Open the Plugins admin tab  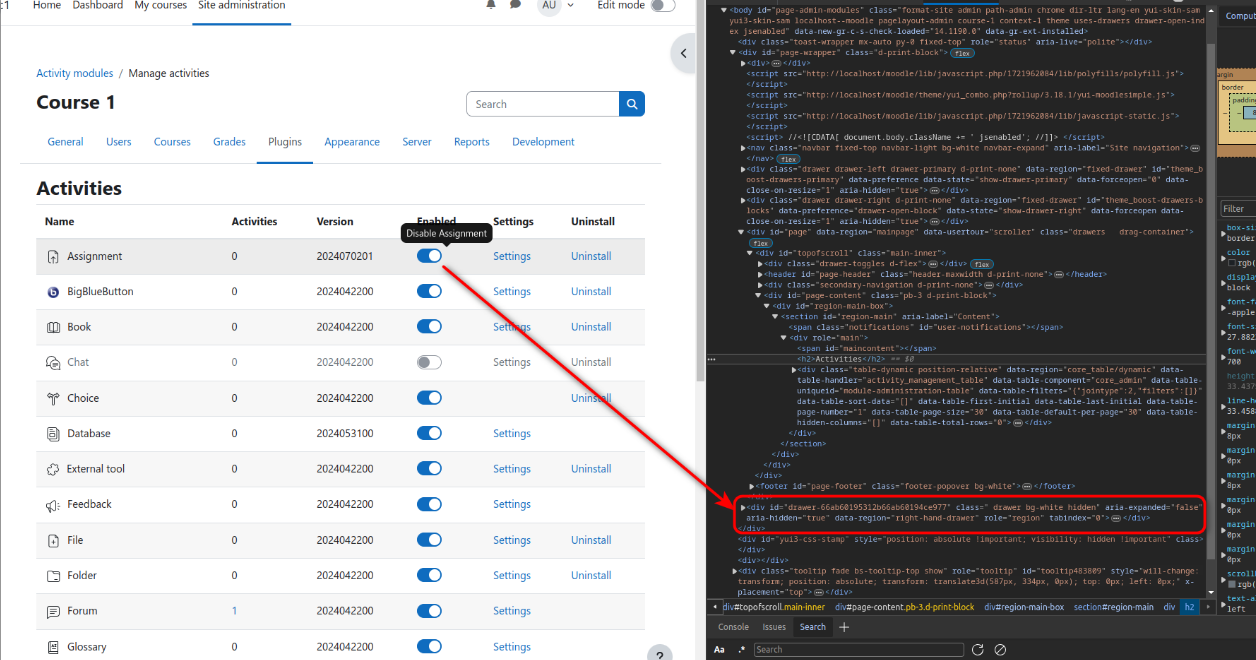[285, 142]
